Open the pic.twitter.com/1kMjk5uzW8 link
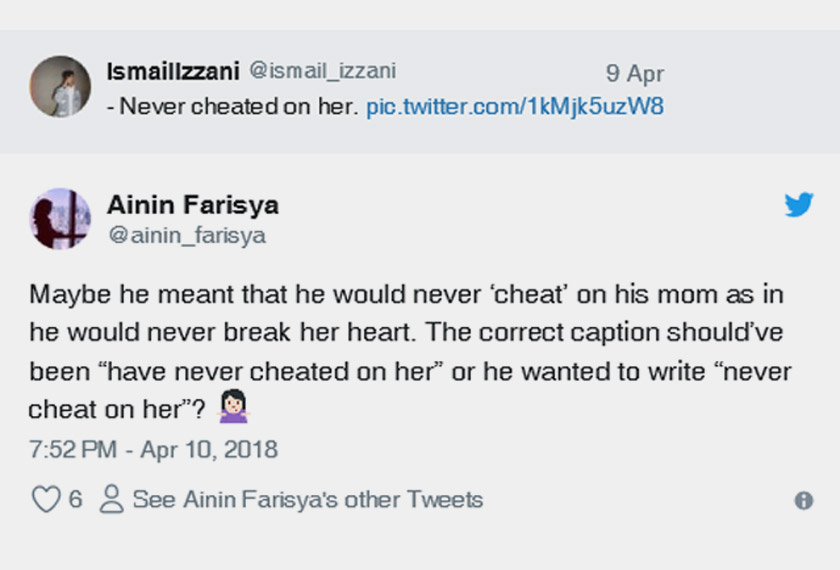The image size is (840, 570). (514, 106)
